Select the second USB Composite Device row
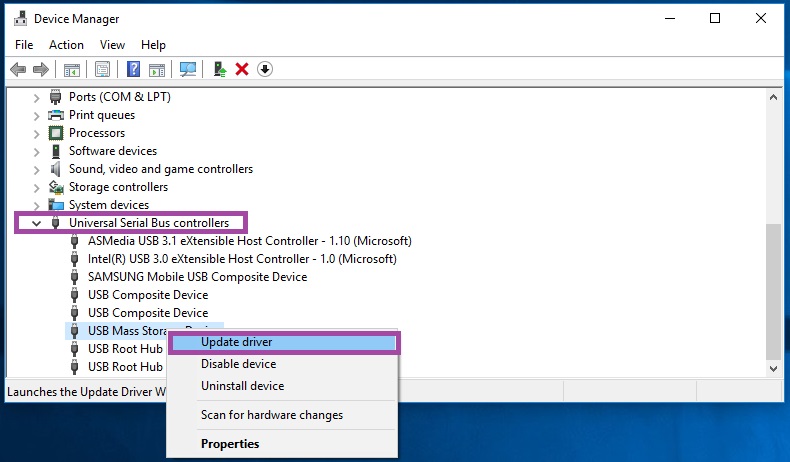790x462 pixels. [x=148, y=313]
